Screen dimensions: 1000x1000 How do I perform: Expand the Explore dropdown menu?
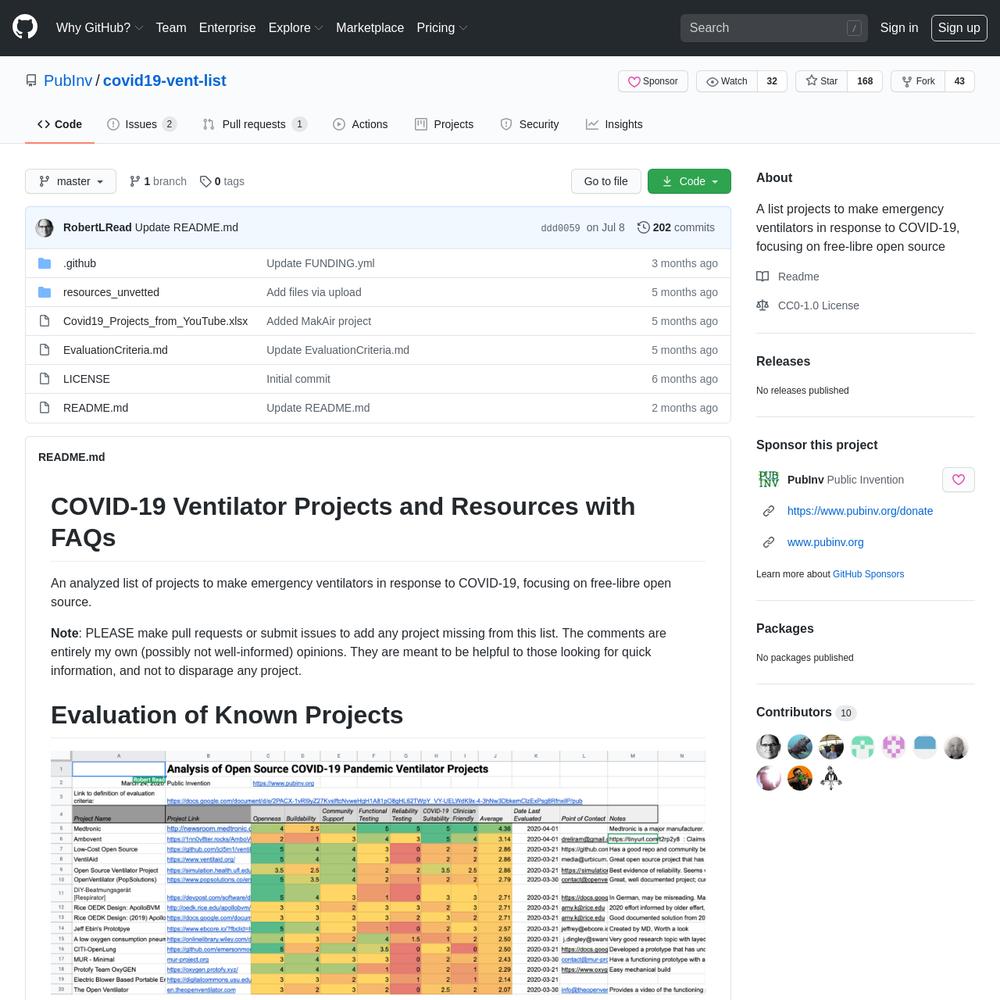[295, 28]
